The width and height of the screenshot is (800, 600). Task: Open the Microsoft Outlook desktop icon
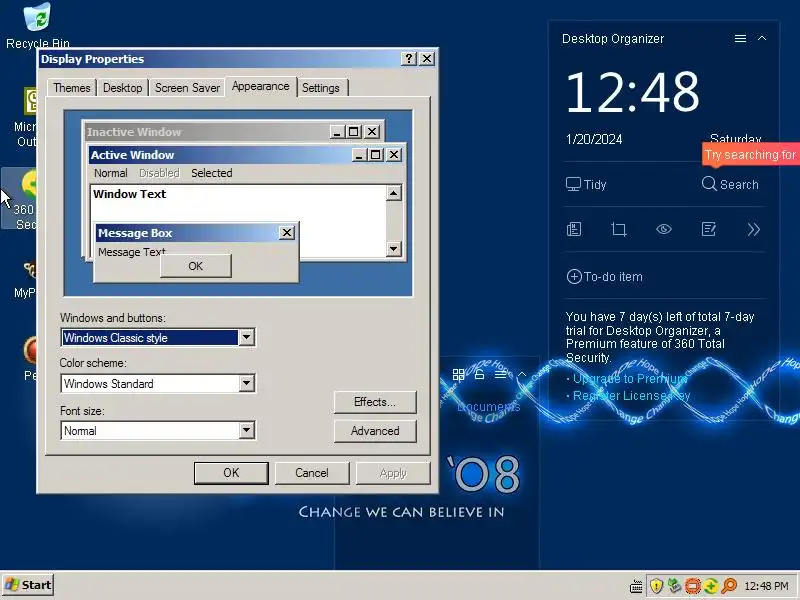point(24,117)
